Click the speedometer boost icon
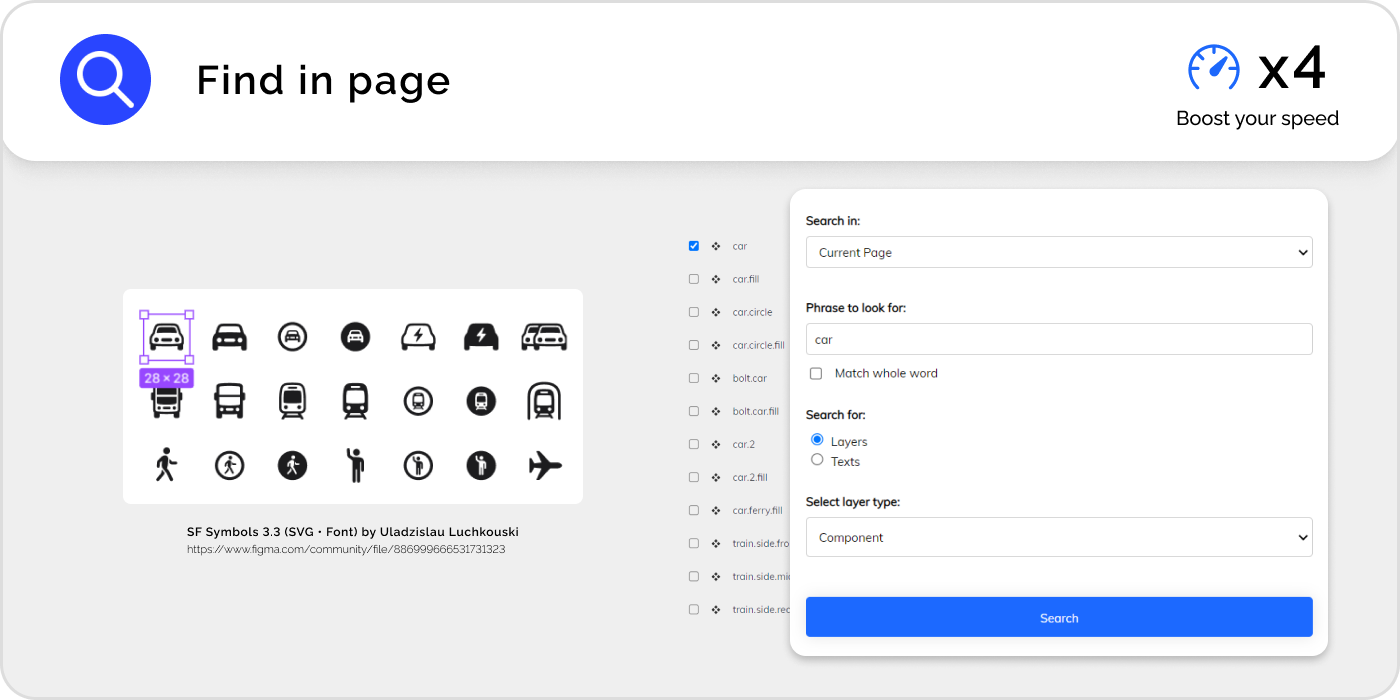The image size is (1400, 700). point(1214,68)
